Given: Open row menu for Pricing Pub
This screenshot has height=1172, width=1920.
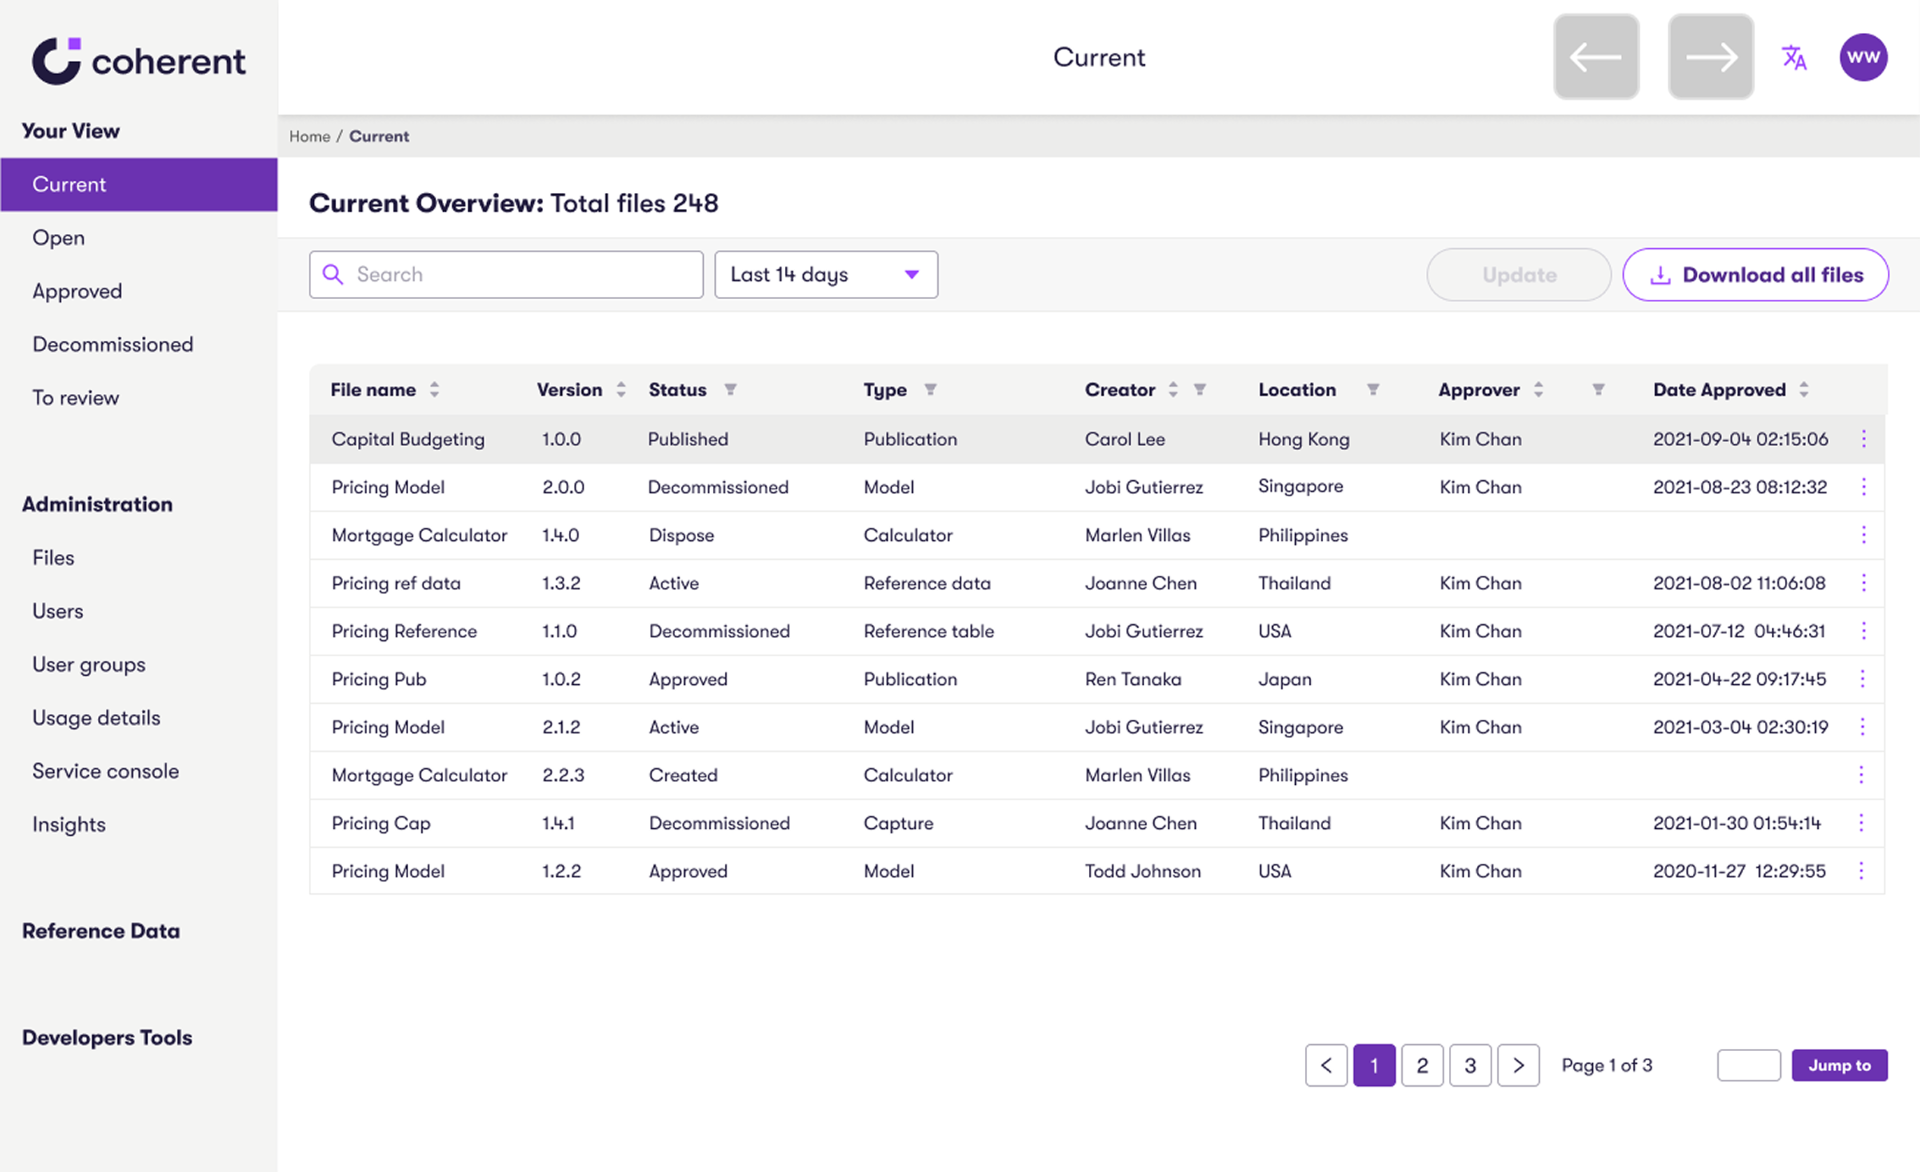Looking at the screenshot, I should click(x=1862, y=679).
